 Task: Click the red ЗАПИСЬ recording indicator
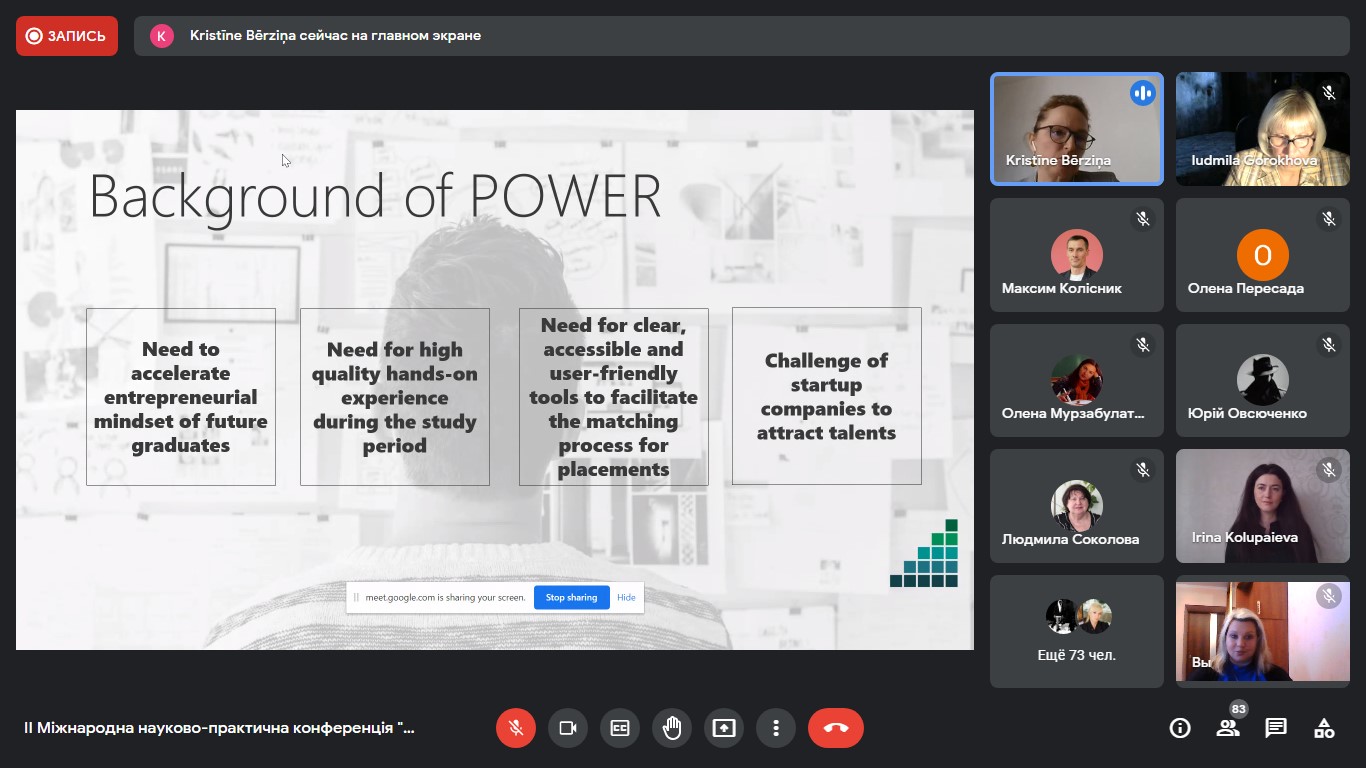click(67, 36)
